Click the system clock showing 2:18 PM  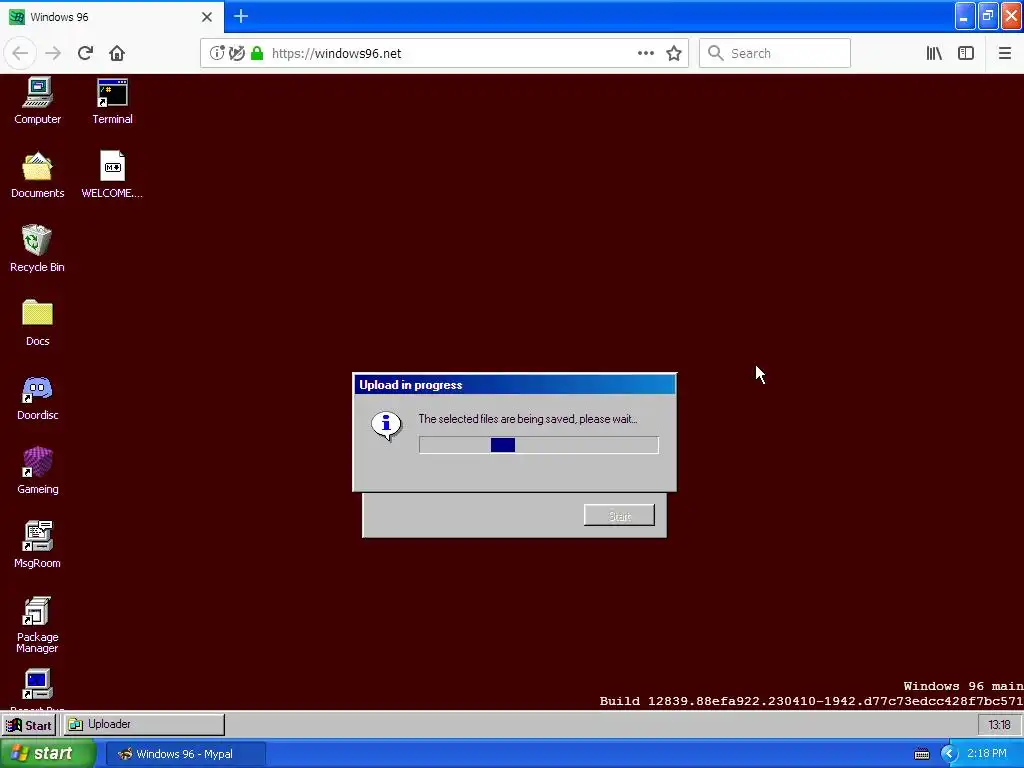[987, 754]
